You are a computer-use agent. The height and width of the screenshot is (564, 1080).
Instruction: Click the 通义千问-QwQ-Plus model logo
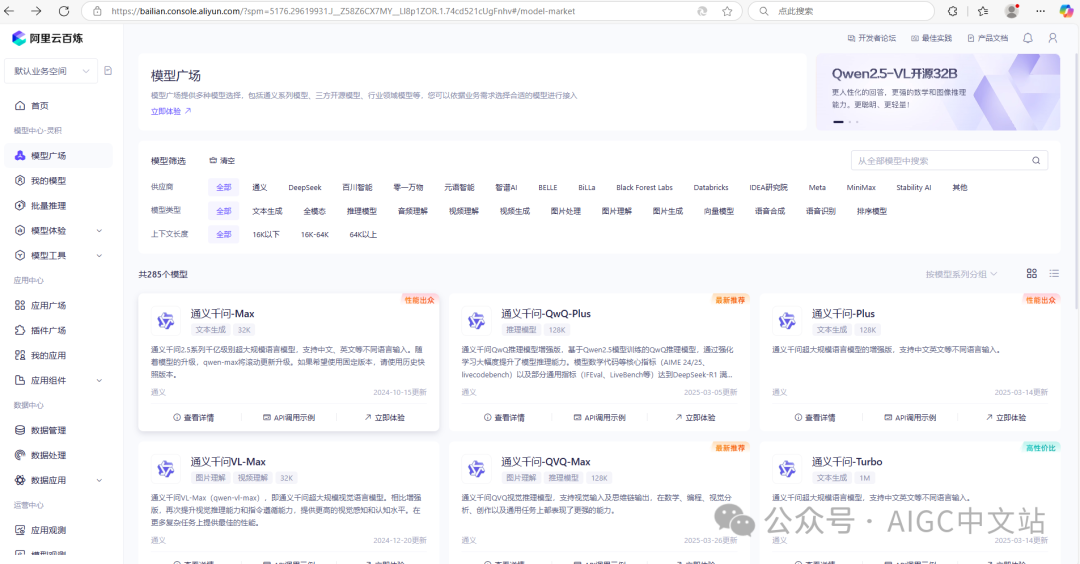pyautogui.click(x=477, y=320)
